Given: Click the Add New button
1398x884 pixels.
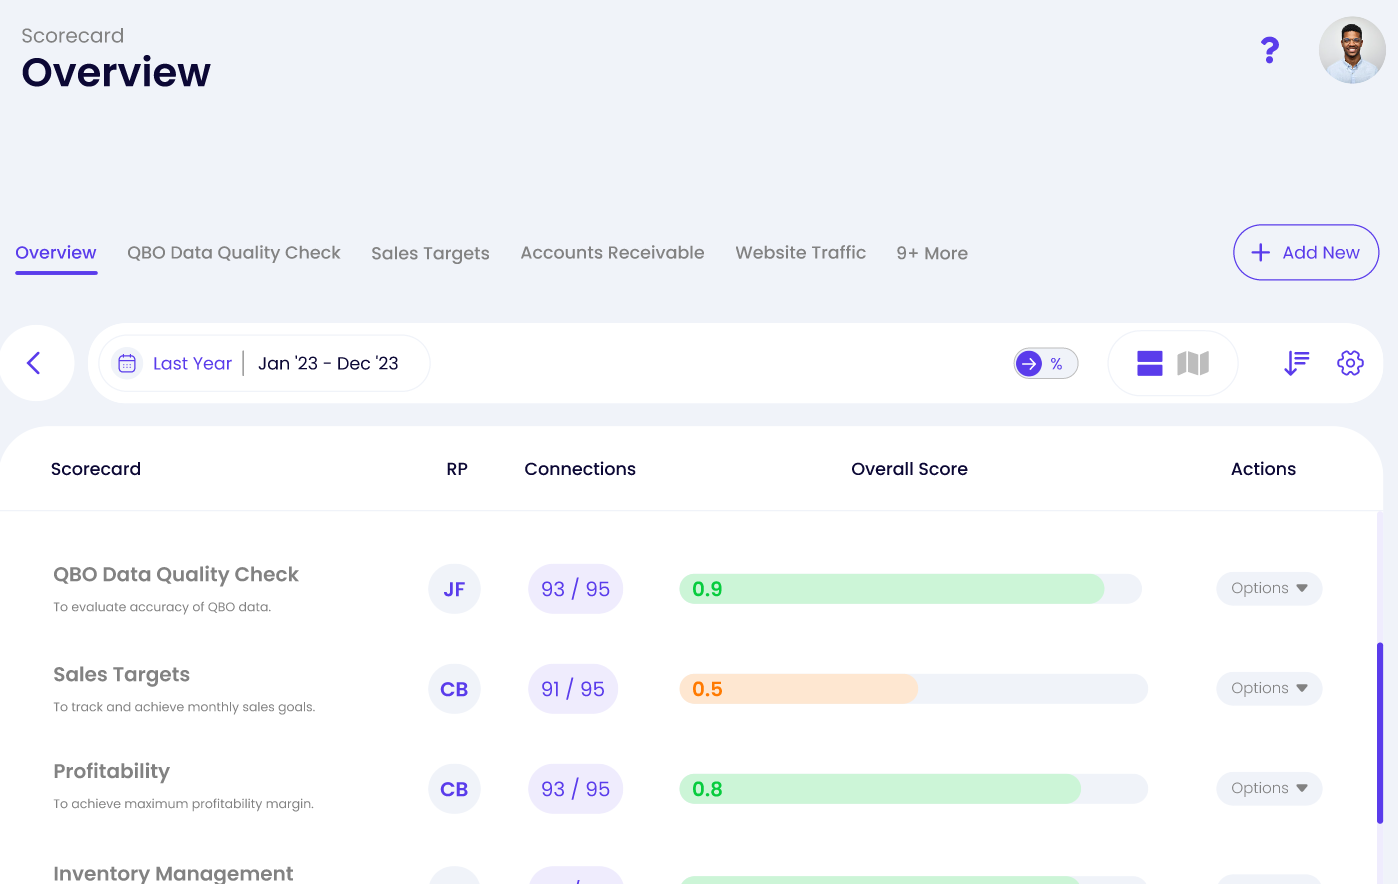Looking at the screenshot, I should tap(1306, 253).
